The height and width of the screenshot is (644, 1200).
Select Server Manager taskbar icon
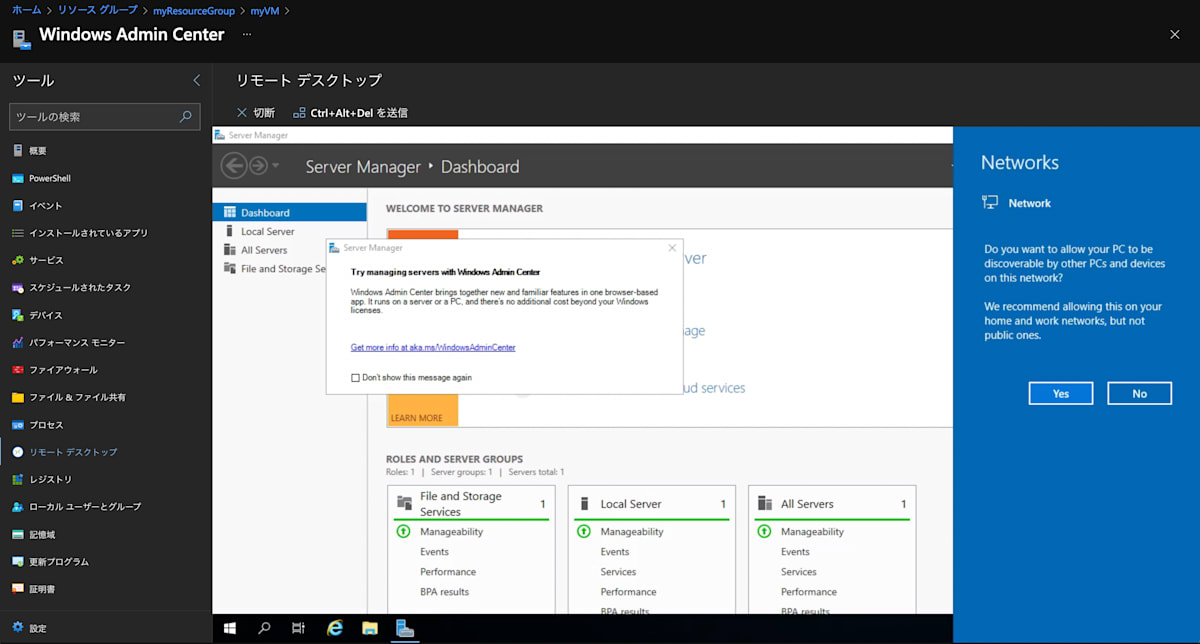click(405, 628)
